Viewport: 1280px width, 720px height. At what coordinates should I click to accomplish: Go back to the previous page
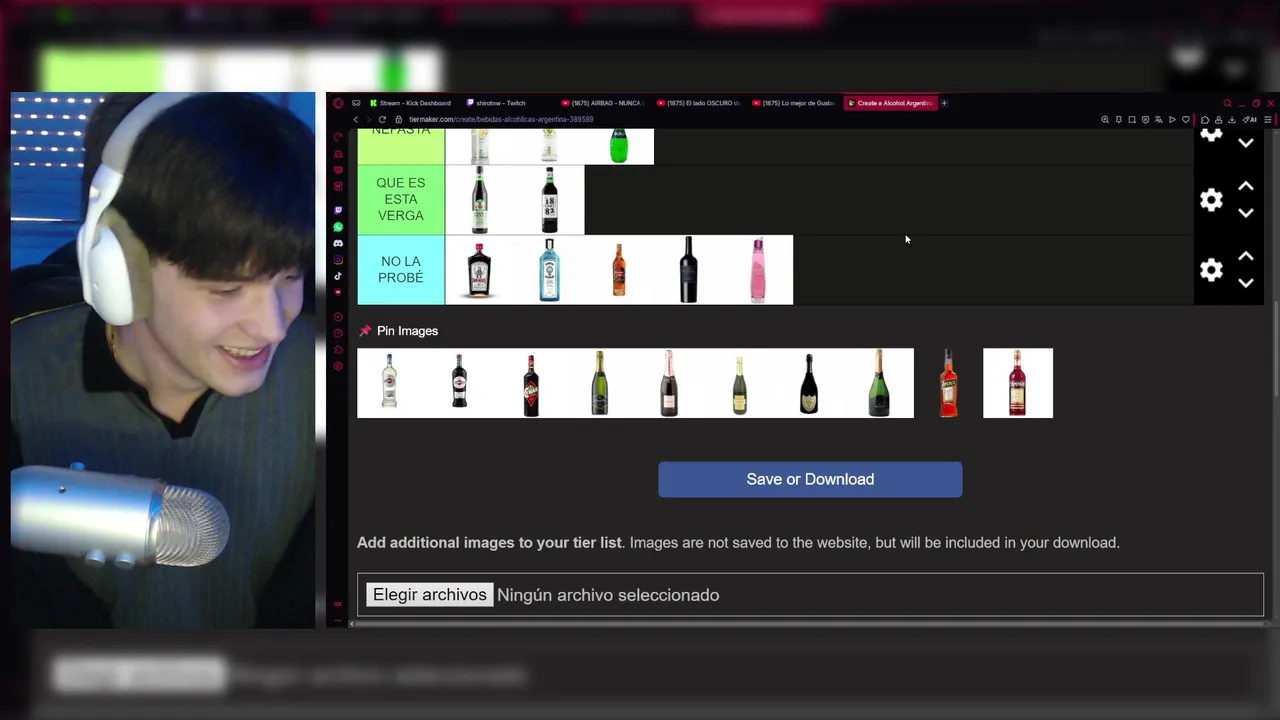pos(355,119)
